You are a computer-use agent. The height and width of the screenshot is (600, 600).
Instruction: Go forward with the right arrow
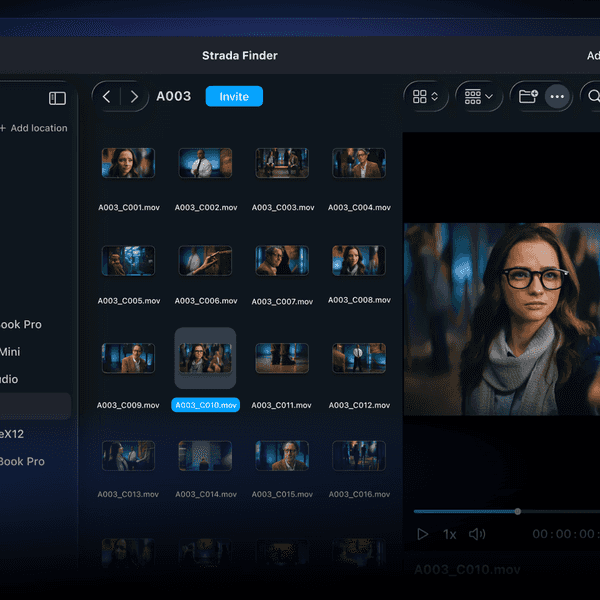click(134, 96)
